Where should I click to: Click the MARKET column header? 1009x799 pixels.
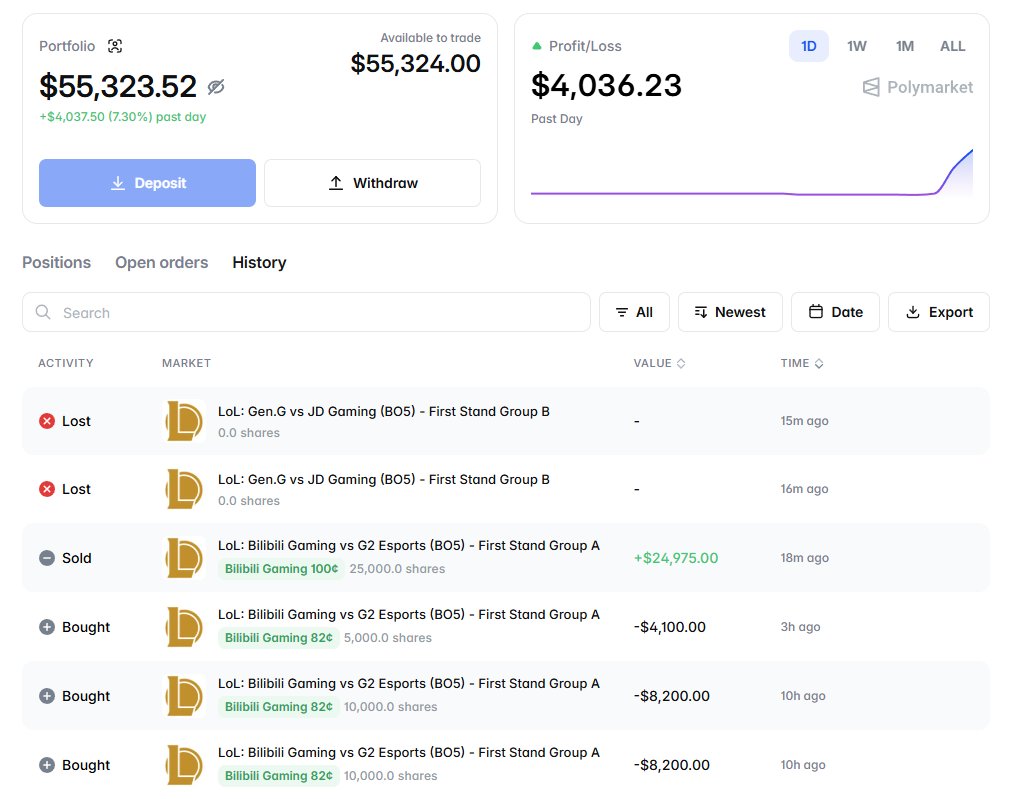pyautogui.click(x=186, y=363)
